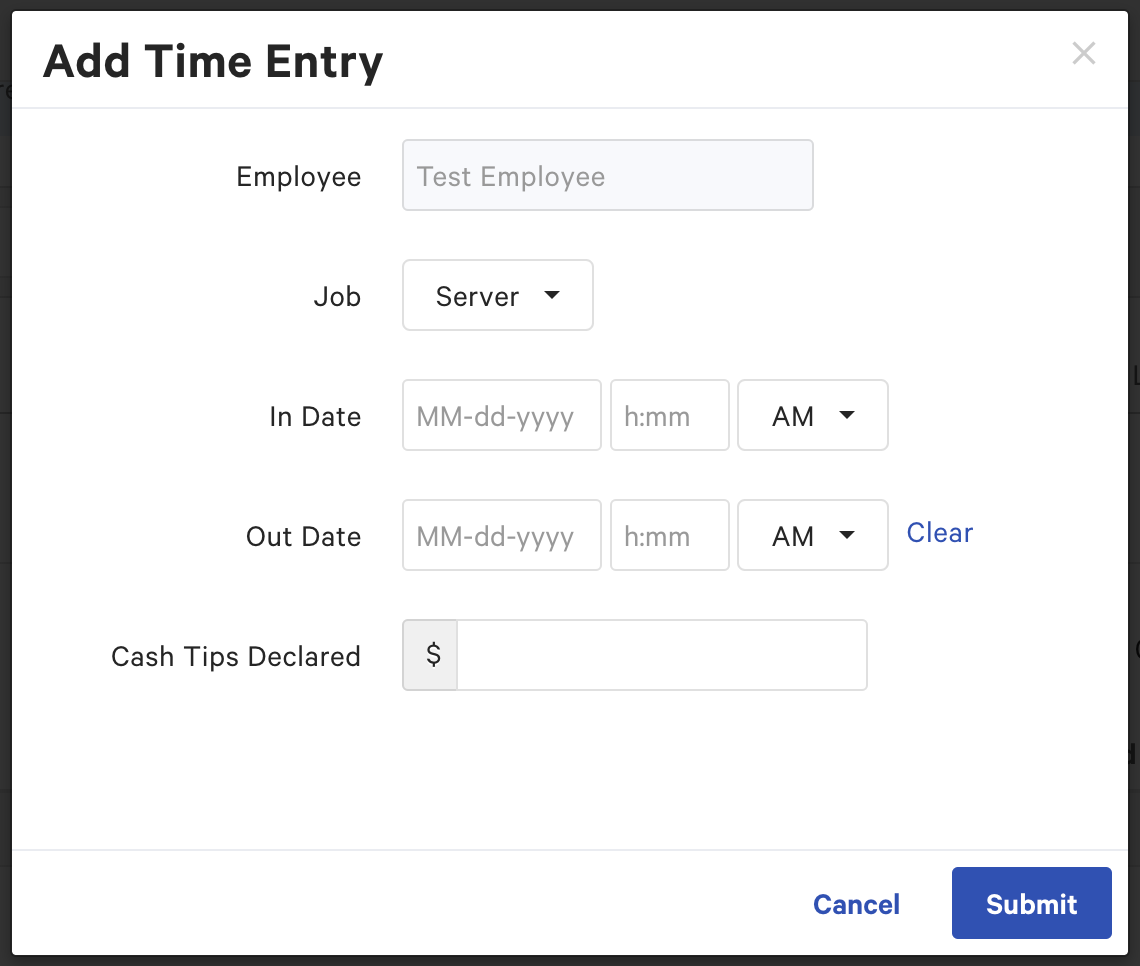The width and height of the screenshot is (1140, 966).
Task: Click the Employee label
Action: coord(298,176)
